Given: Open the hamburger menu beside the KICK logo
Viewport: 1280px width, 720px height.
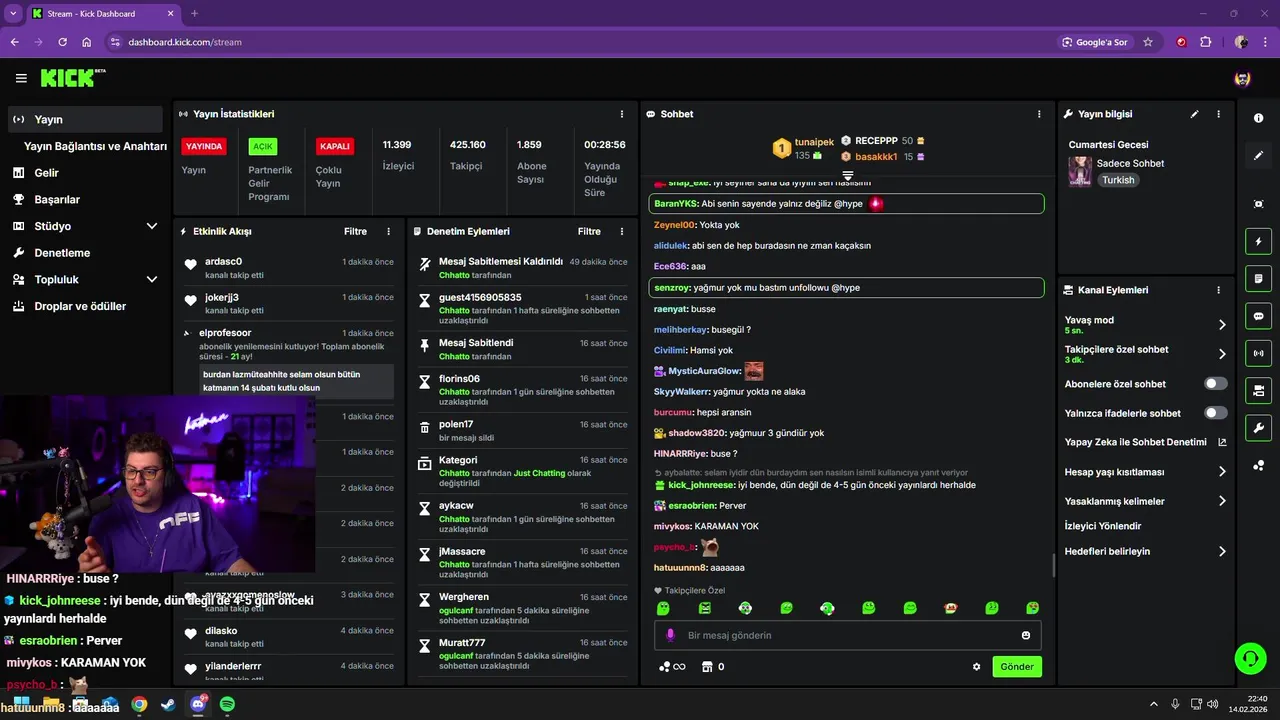Looking at the screenshot, I should click(21, 78).
